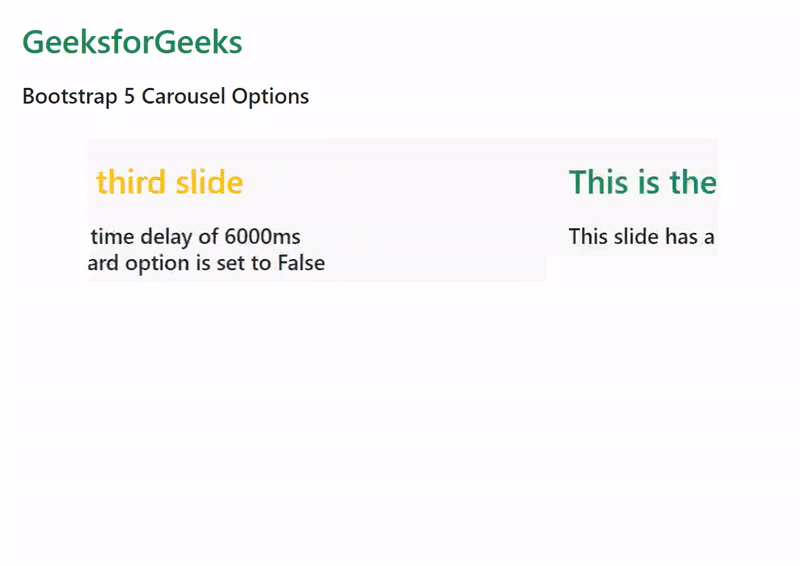Click the GeeksforGeeks green heading

[x=132, y=43]
